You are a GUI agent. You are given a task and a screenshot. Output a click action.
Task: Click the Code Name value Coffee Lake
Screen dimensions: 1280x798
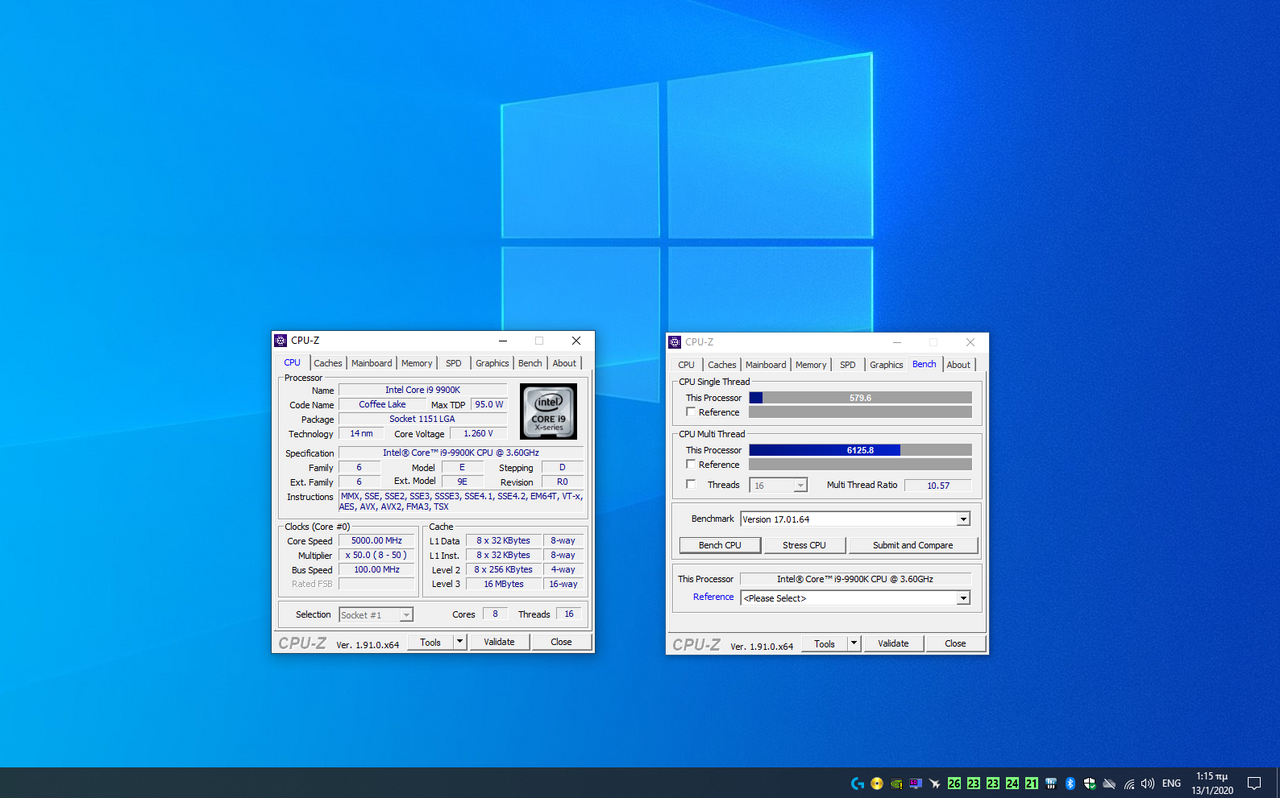(383, 405)
